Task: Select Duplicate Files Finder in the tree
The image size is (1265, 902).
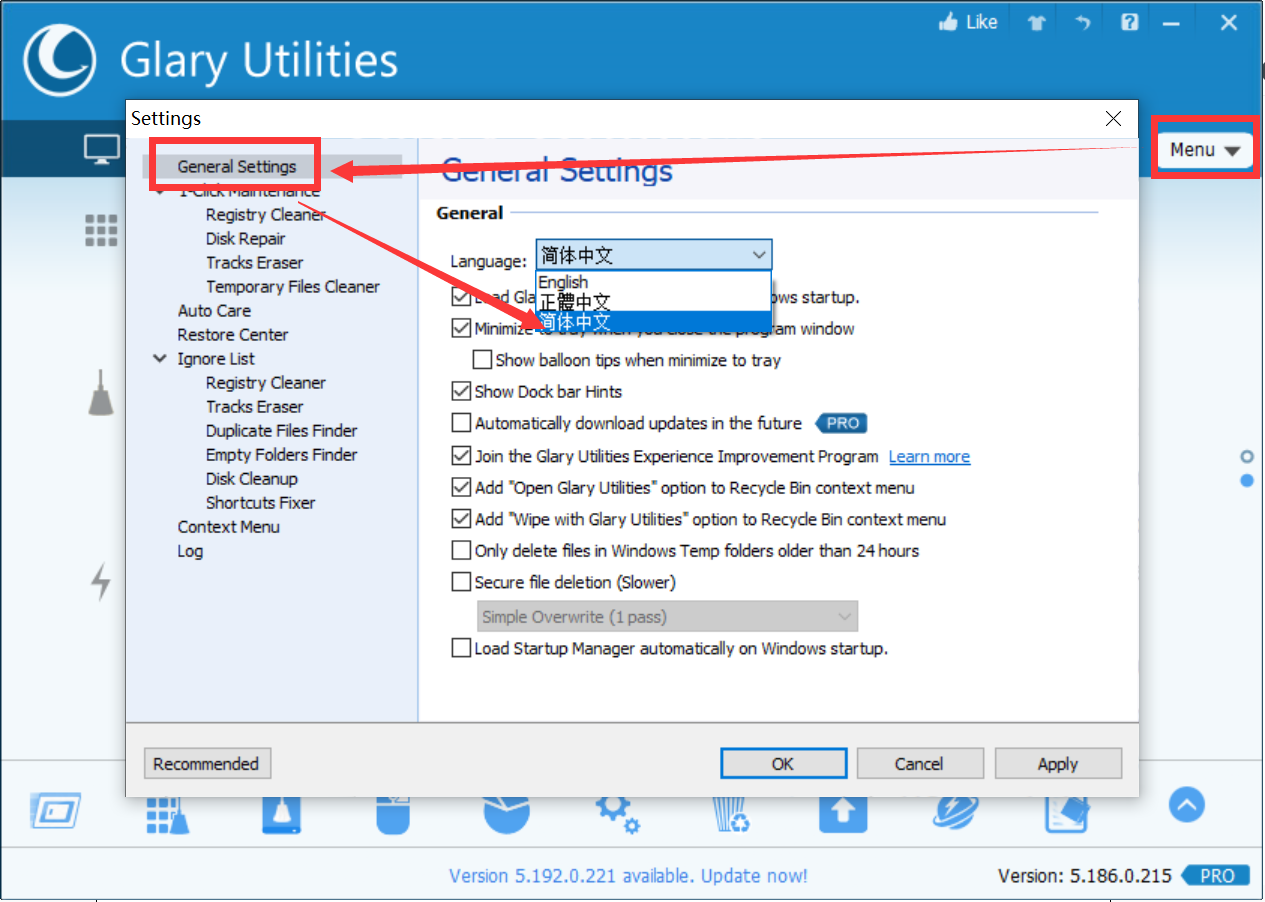Action: (282, 430)
